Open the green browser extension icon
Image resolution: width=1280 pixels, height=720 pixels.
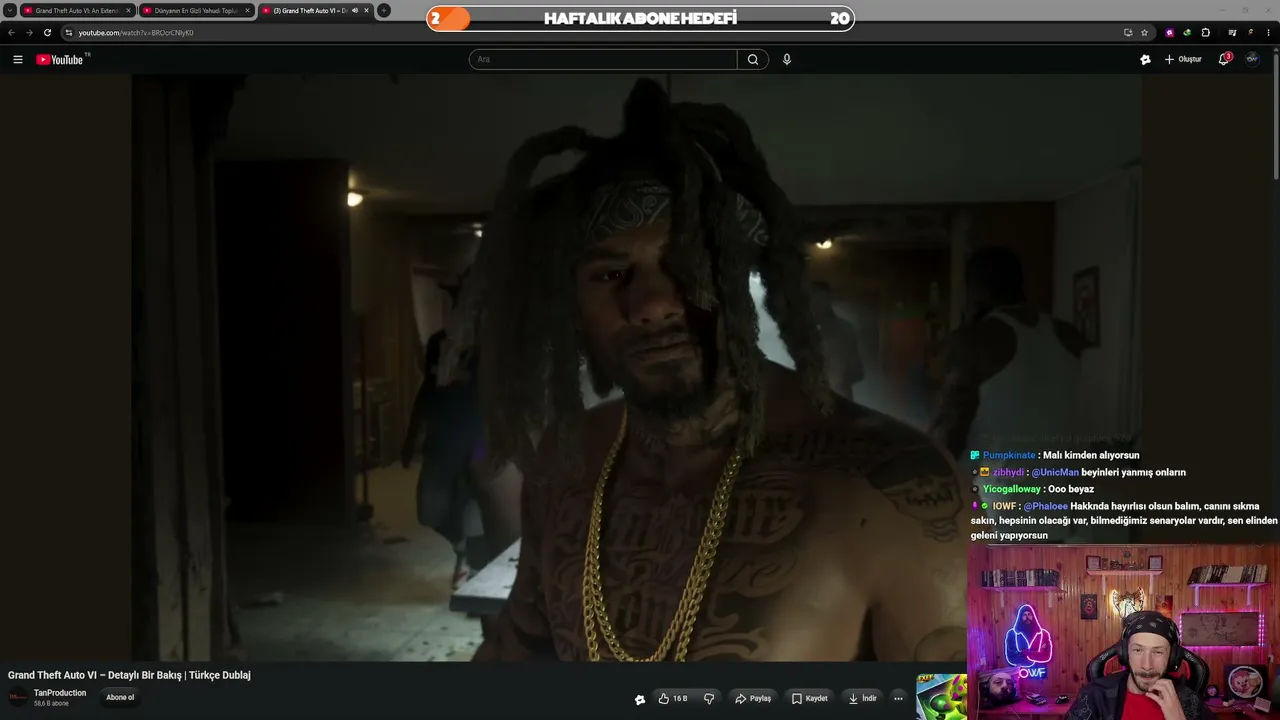pyautogui.click(x=1187, y=33)
